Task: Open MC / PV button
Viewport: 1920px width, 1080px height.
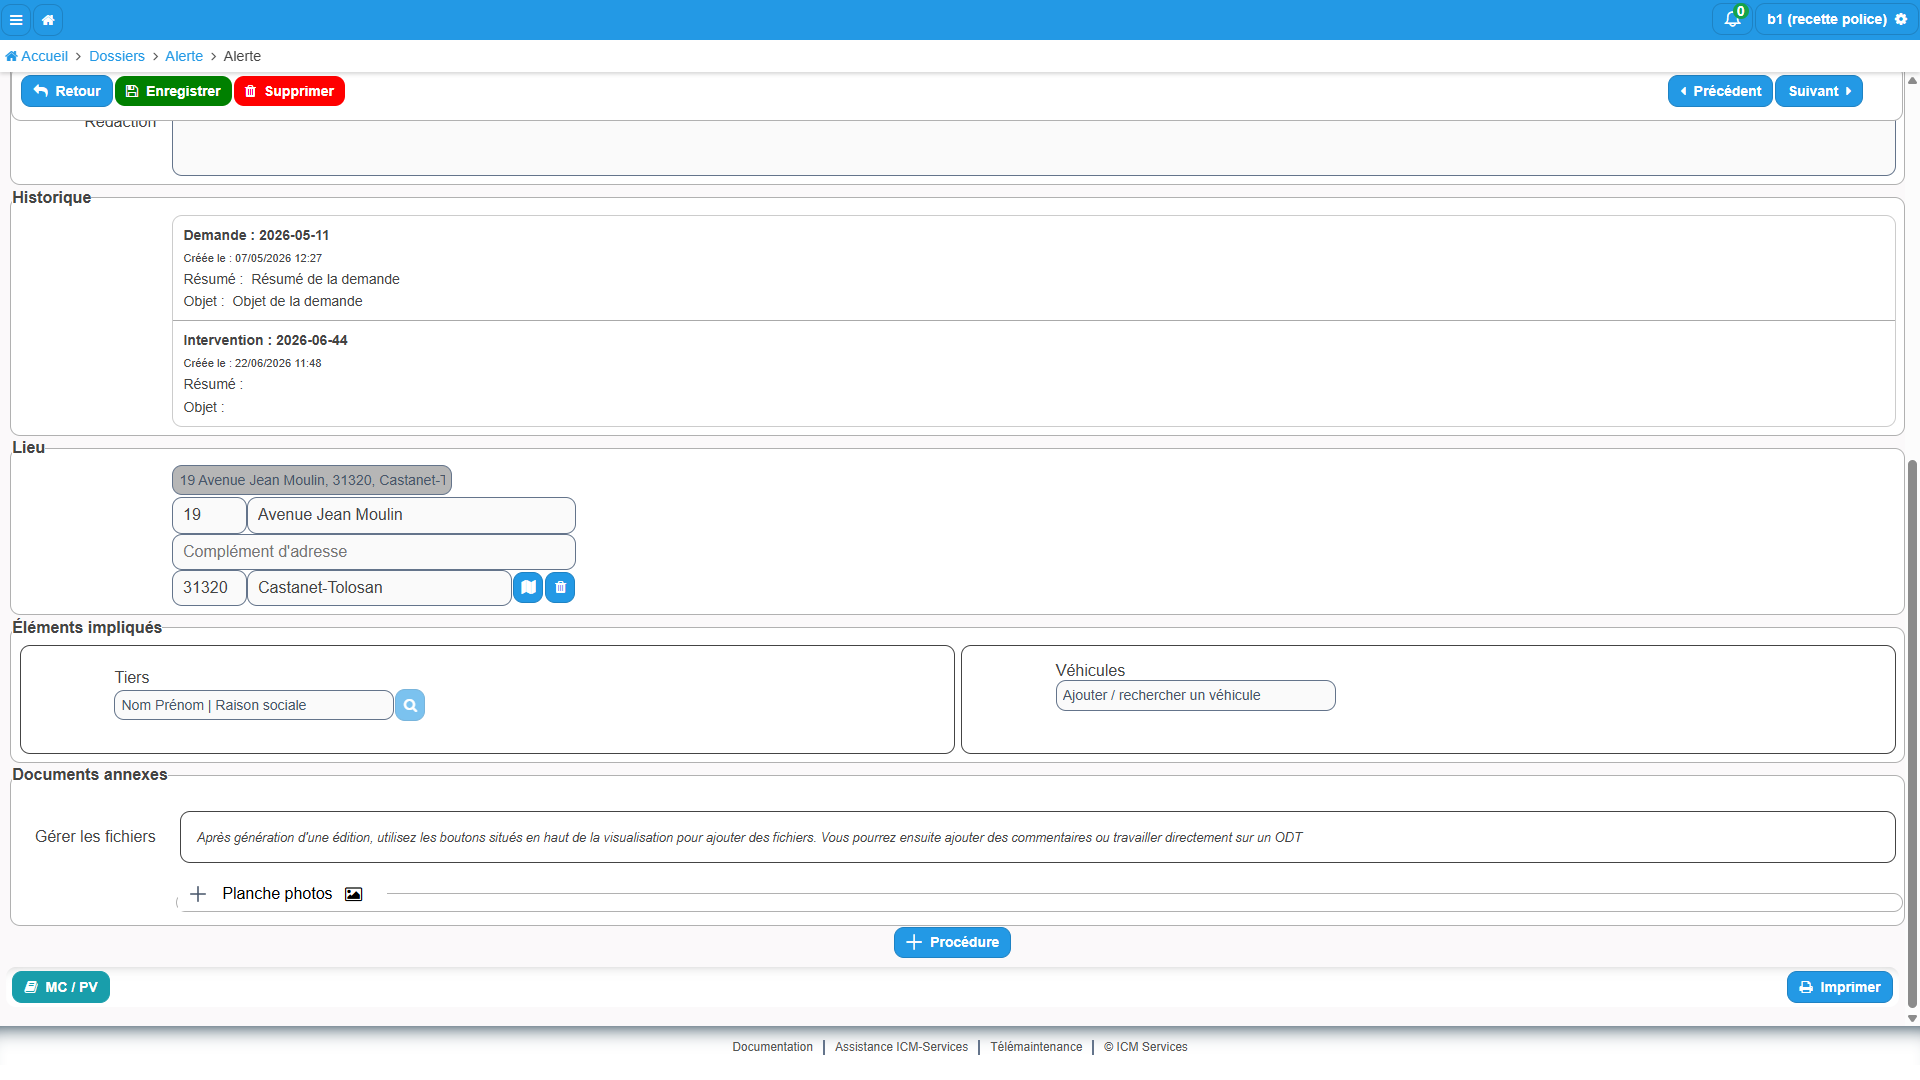Action: click(x=61, y=987)
